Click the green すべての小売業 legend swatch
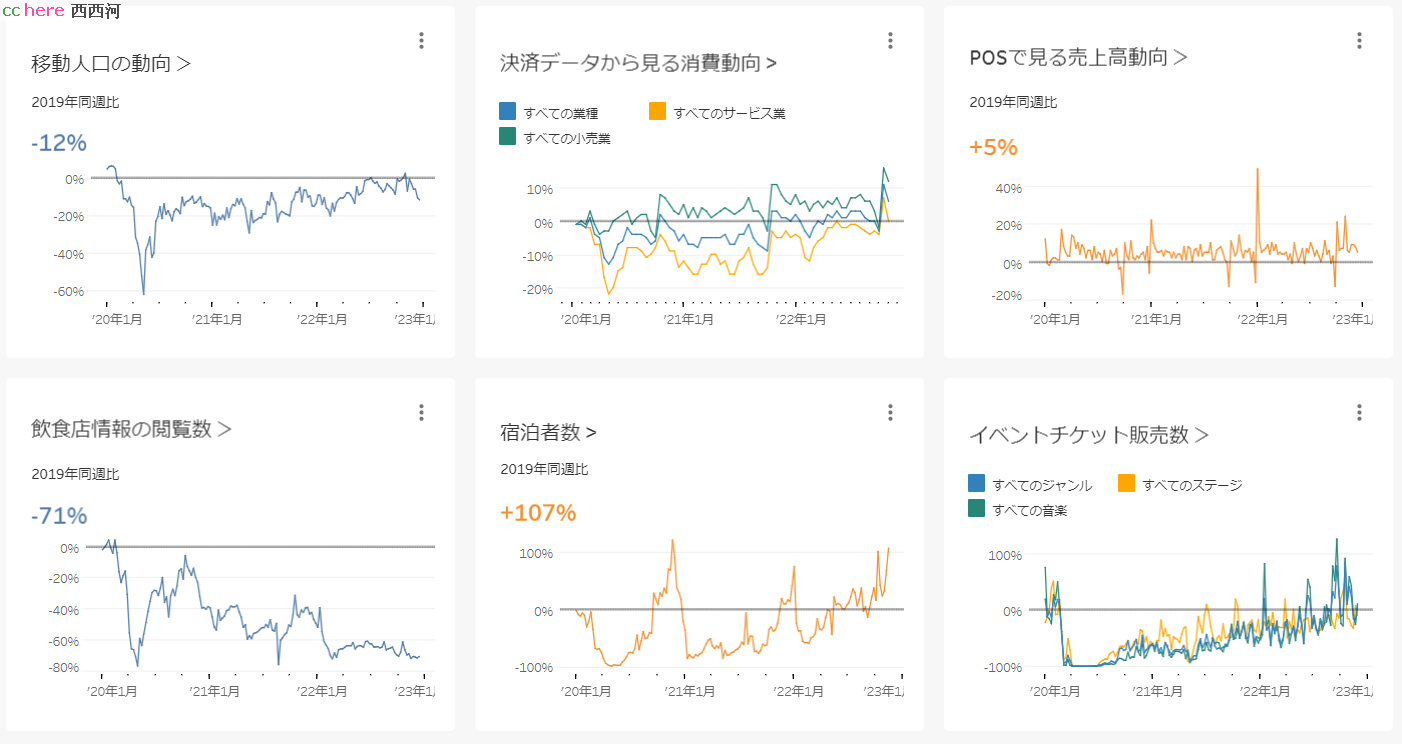Viewport: 1402px width, 744px height. point(507,136)
